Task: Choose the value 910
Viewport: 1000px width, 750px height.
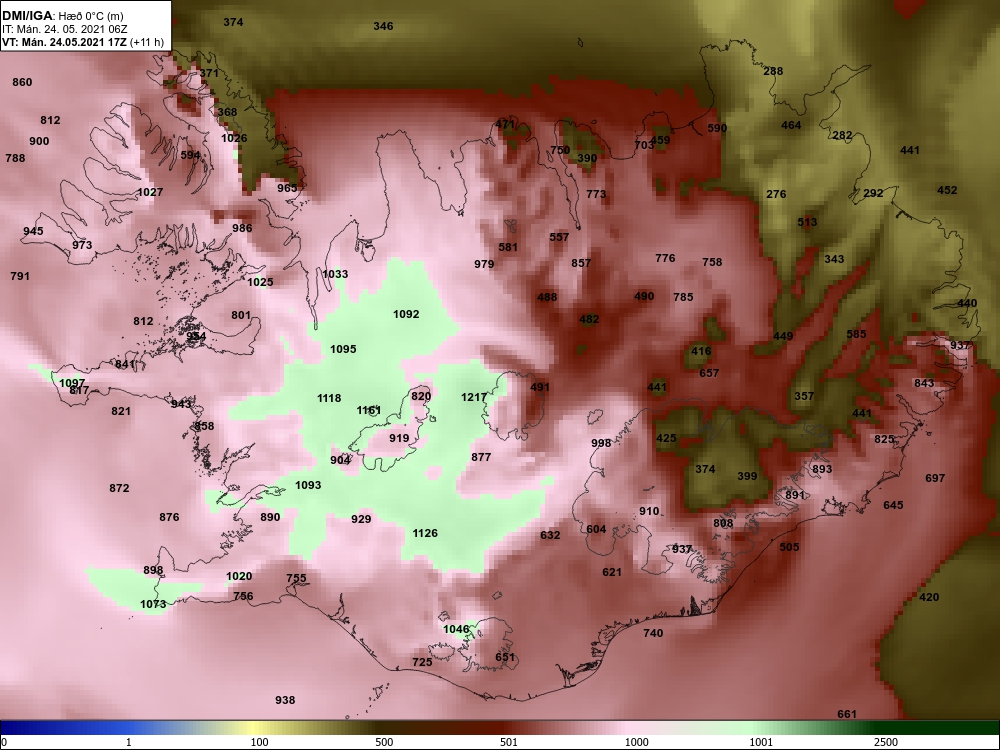Action: pyautogui.click(x=649, y=511)
